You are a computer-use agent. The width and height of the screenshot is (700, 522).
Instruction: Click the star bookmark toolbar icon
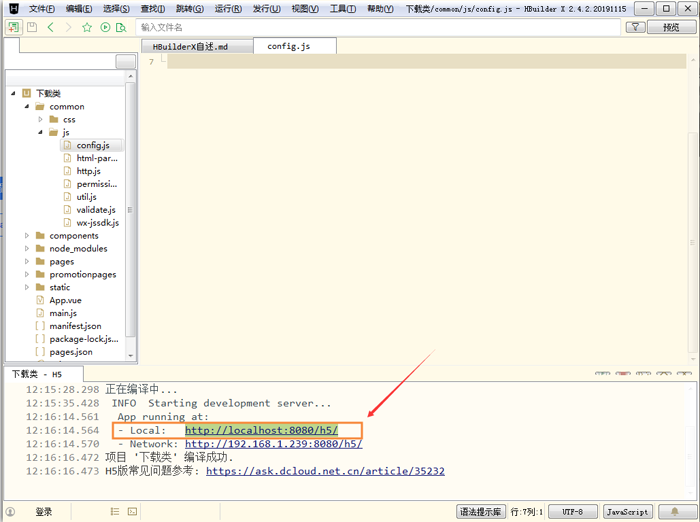click(x=87, y=27)
